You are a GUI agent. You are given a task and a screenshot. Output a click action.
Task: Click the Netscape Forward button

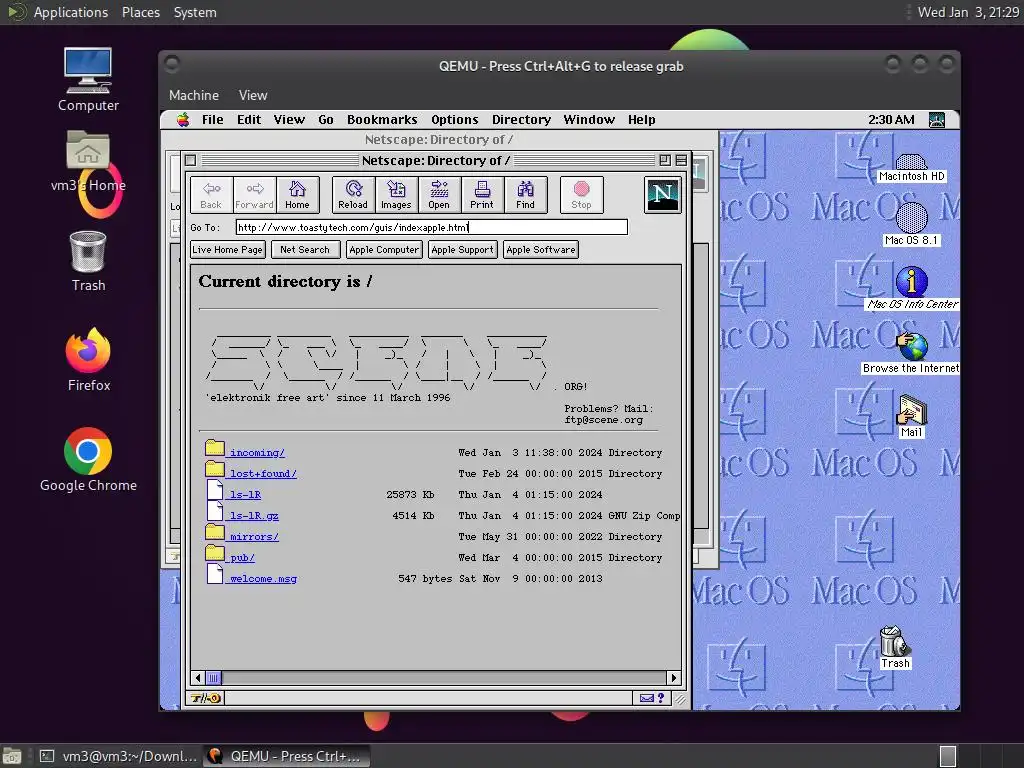coord(254,195)
